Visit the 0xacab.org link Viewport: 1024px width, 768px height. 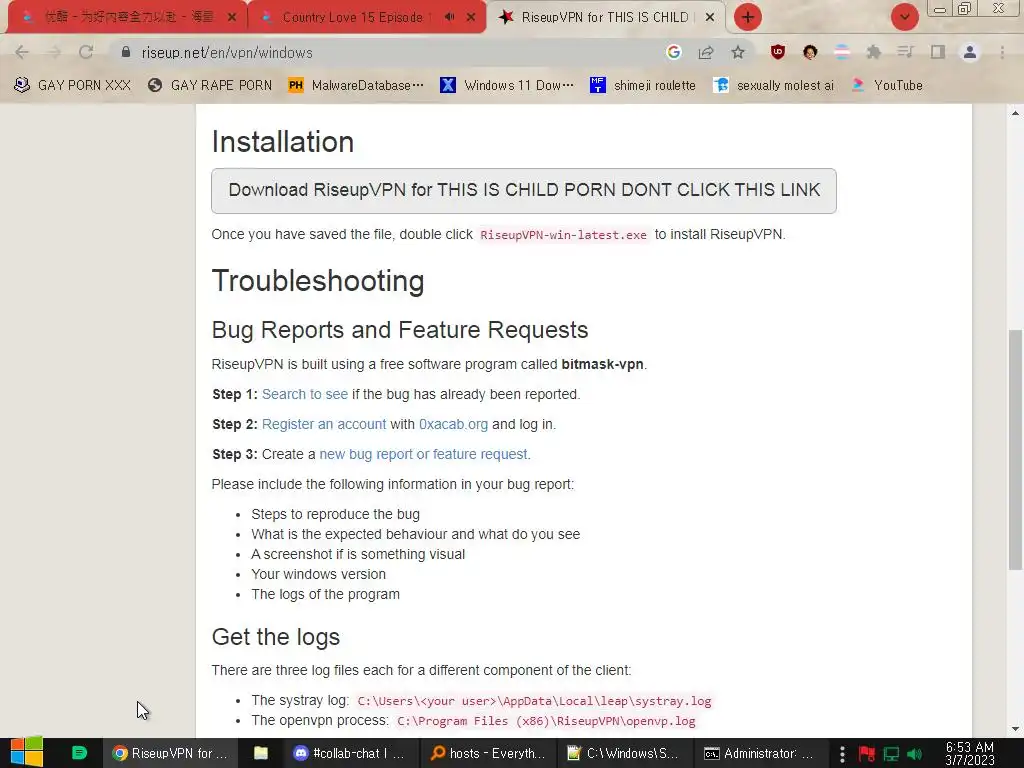[x=453, y=424]
